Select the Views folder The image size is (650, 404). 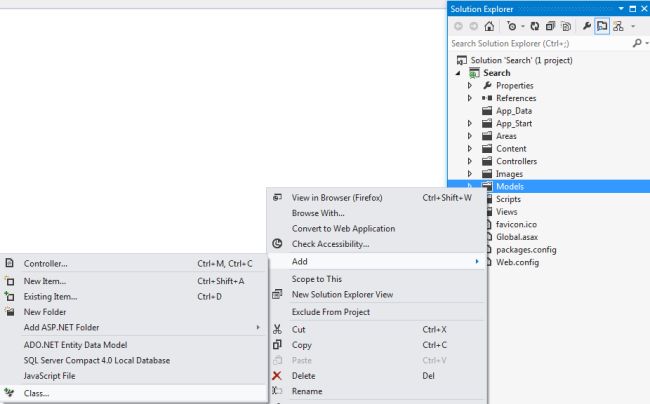[507, 212]
